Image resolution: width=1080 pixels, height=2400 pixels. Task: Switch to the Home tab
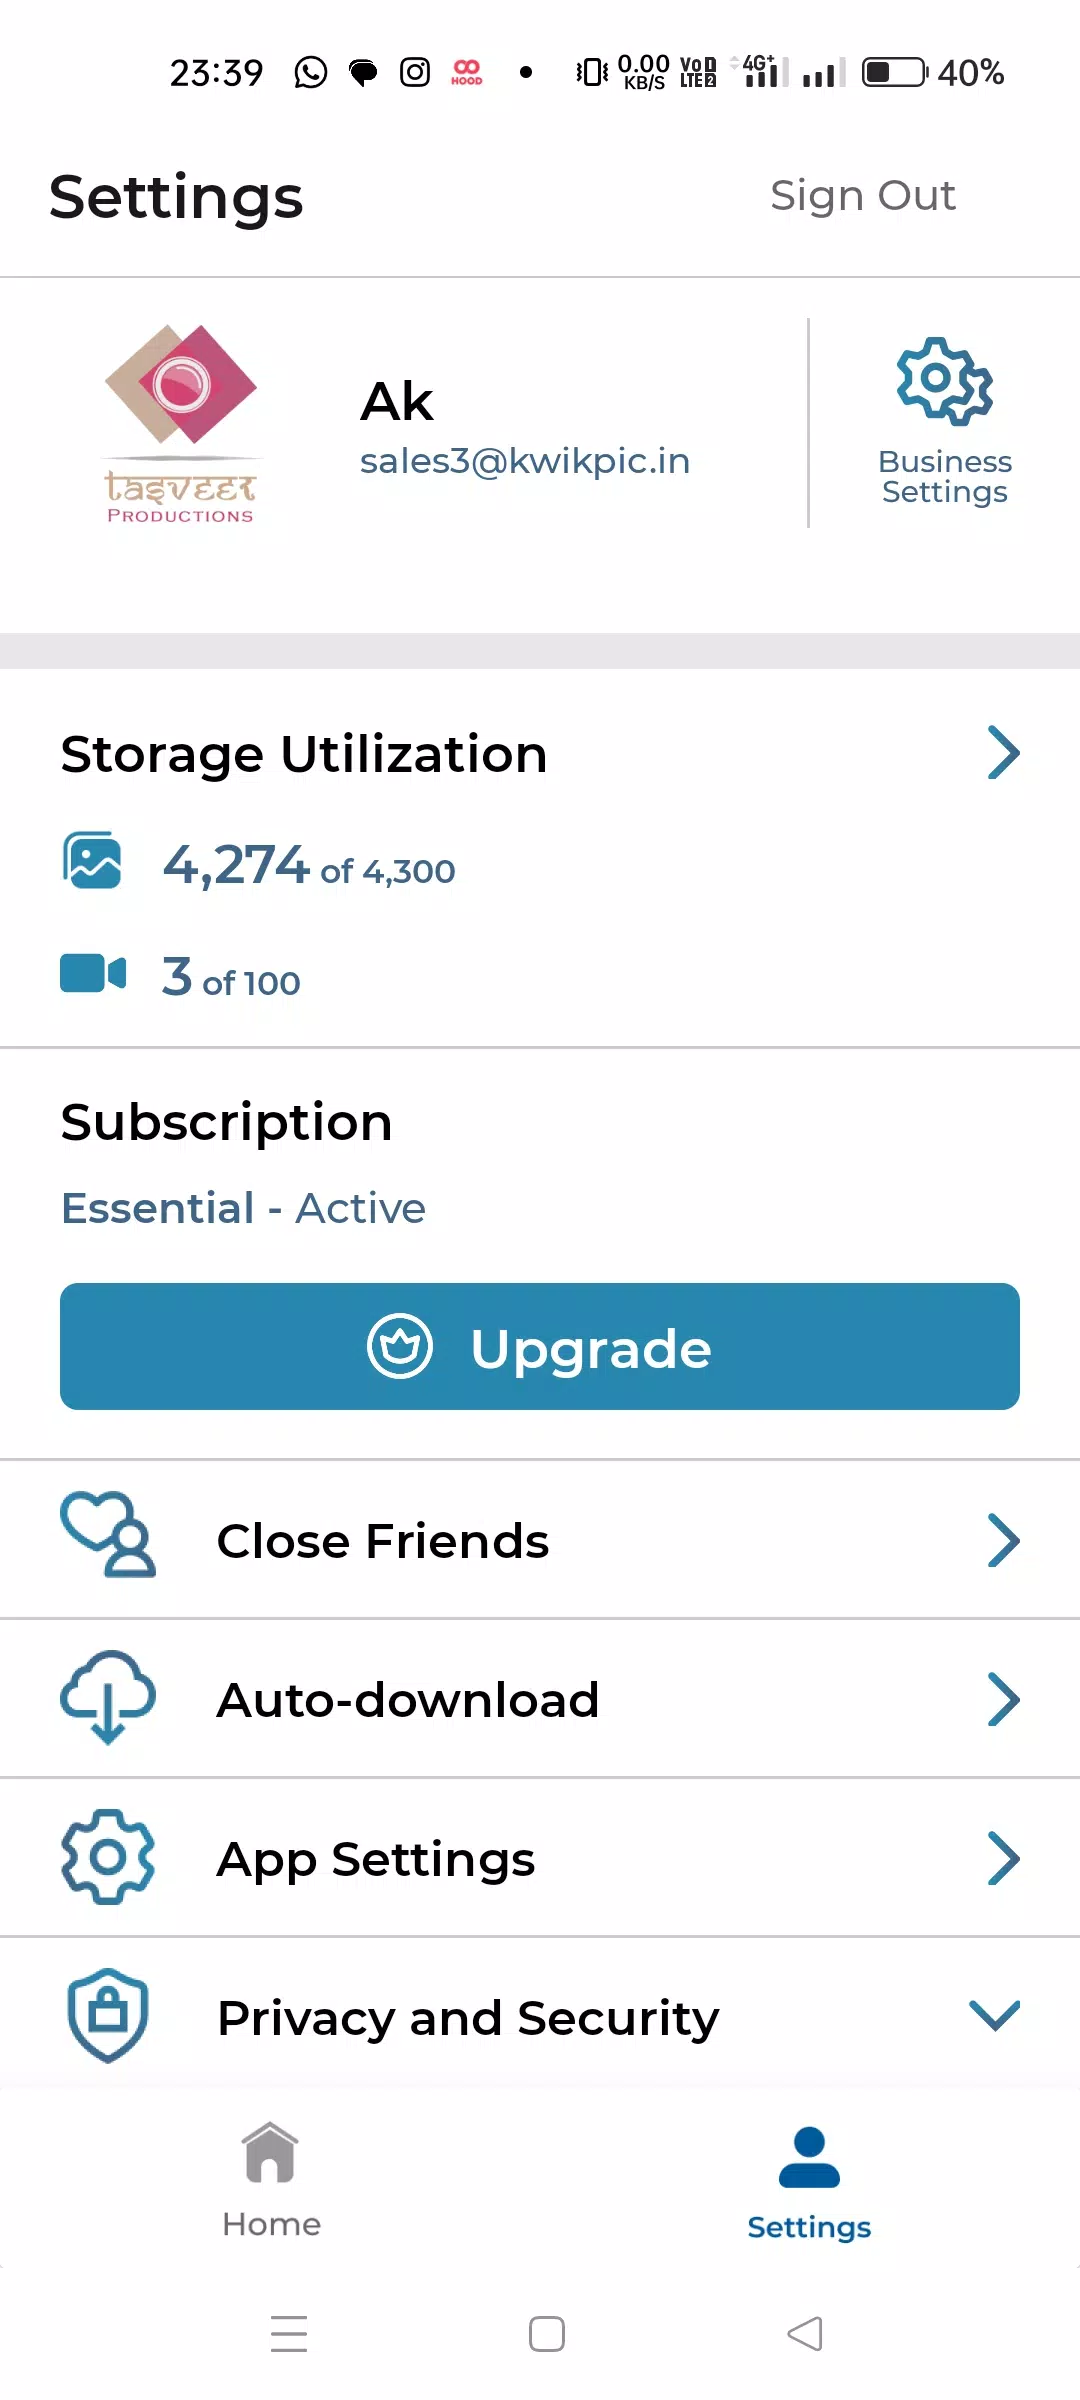pyautogui.click(x=271, y=2180)
